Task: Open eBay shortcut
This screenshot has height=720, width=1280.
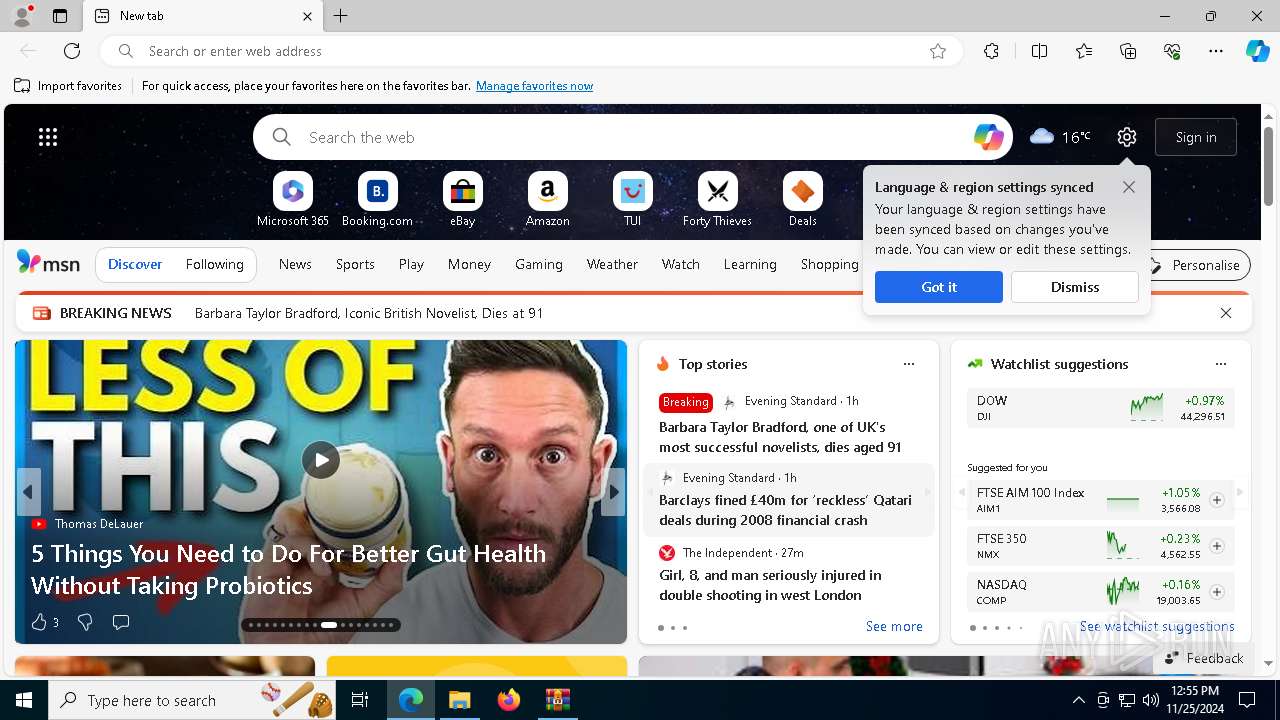Action: coord(462,200)
